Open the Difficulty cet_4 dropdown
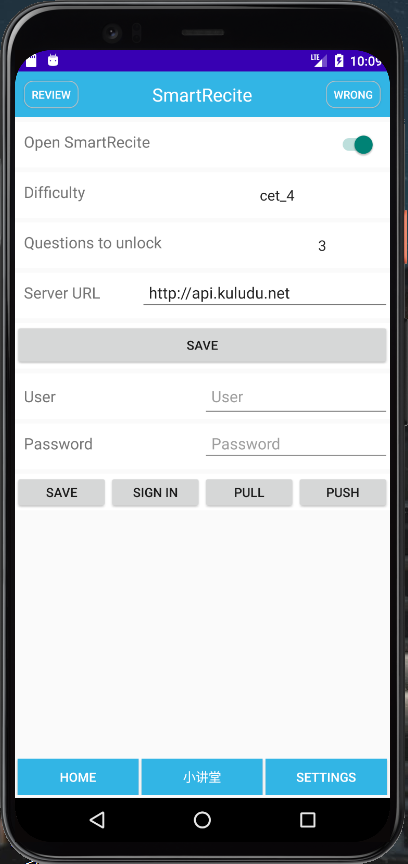 [x=277, y=196]
